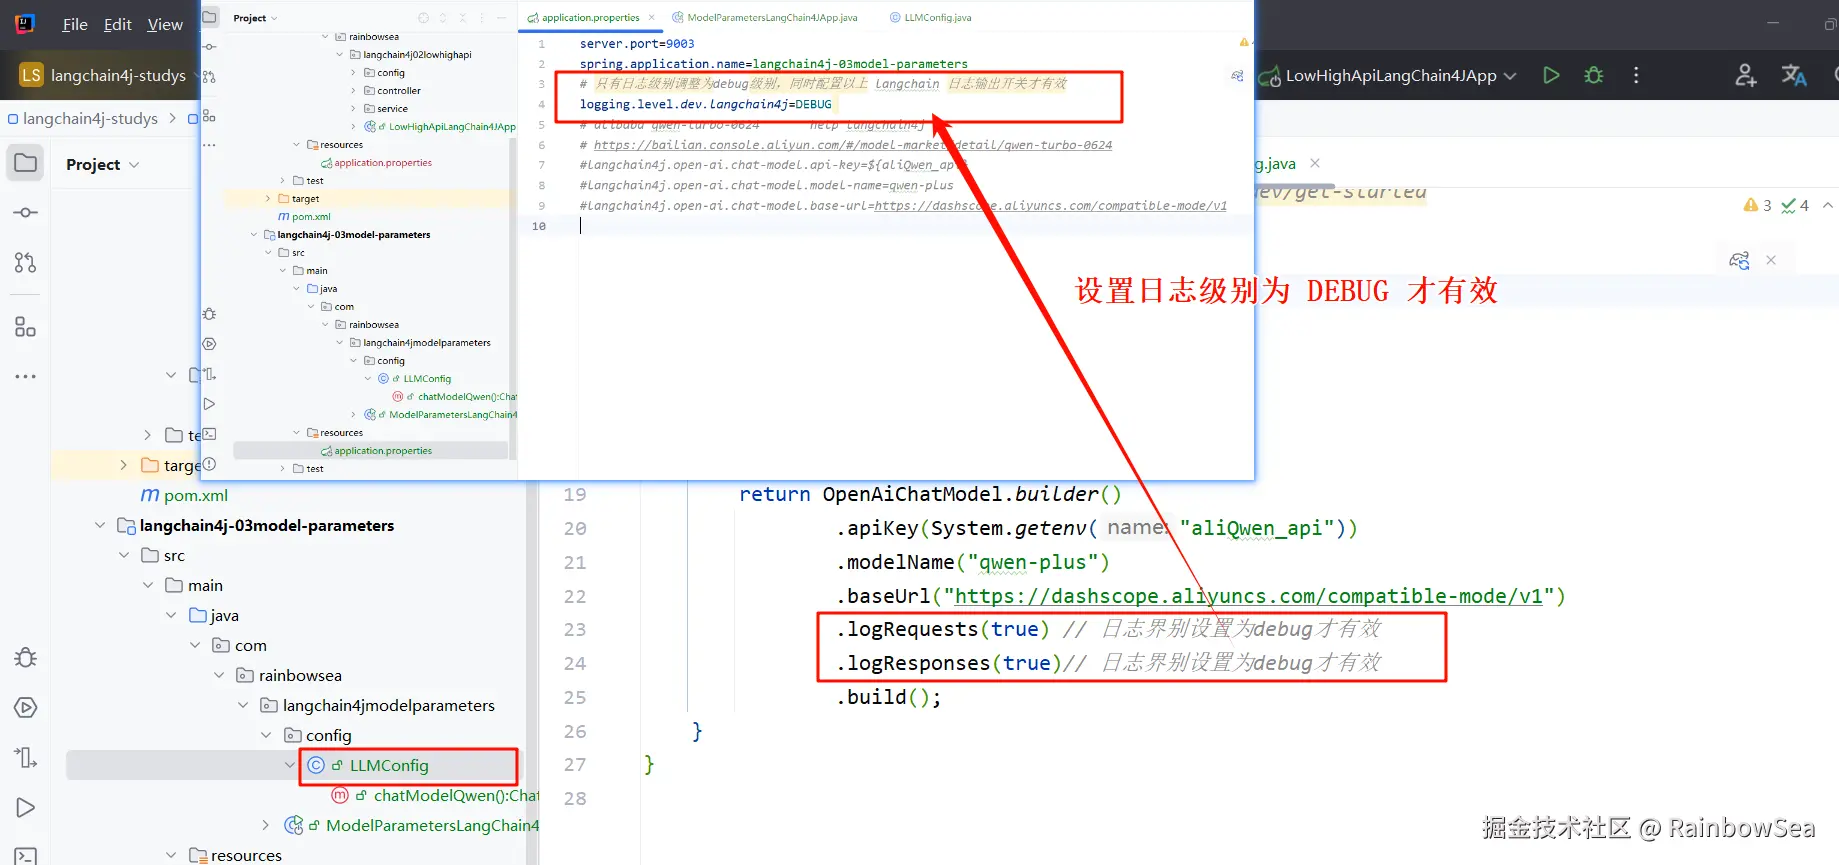Switch to LLMConfig.java tab in inset

931,18
